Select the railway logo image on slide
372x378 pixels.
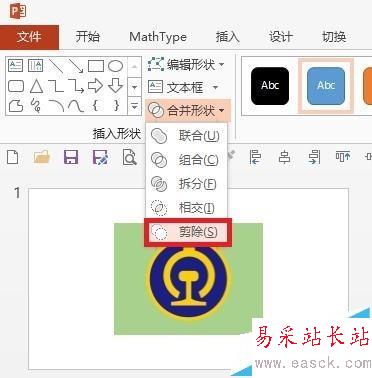(x=189, y=282)
